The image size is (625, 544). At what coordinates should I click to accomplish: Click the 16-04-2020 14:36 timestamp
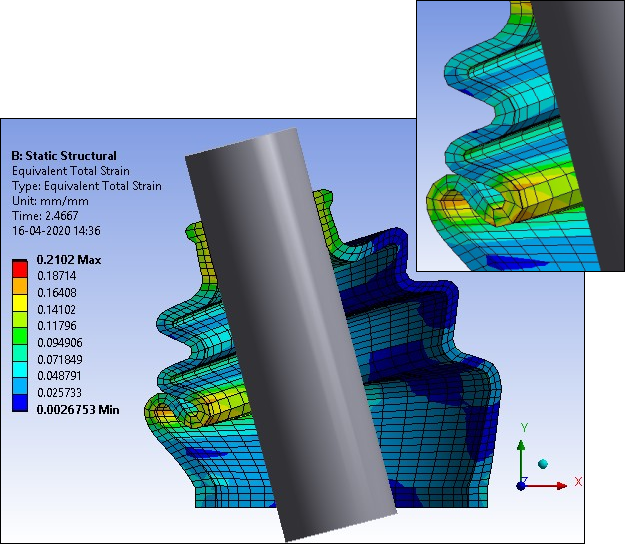[56, 231]
